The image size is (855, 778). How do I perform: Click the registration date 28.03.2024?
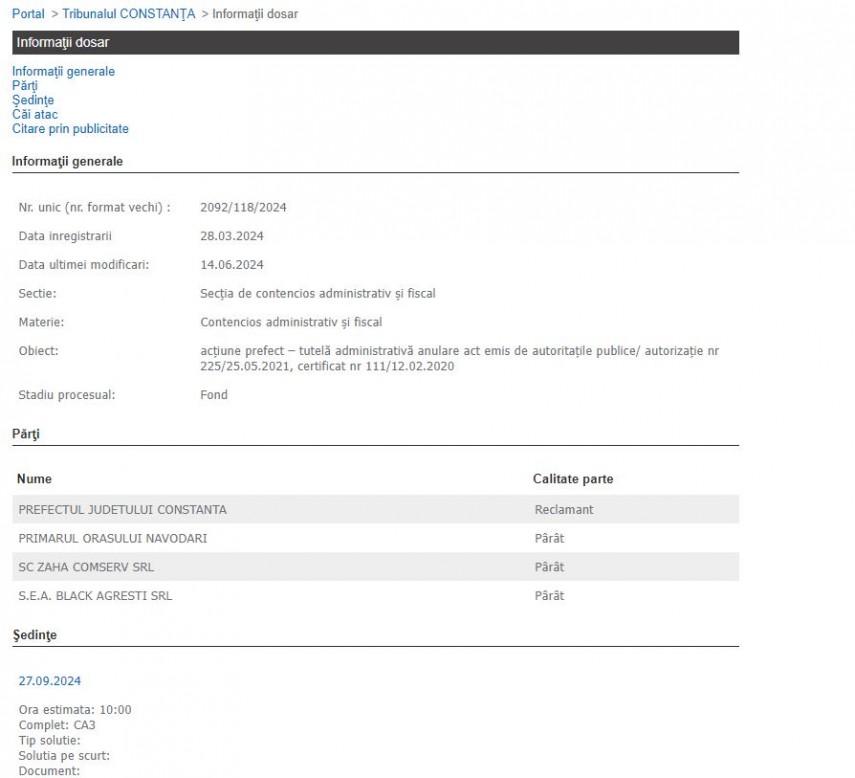[x=232, y=236]
